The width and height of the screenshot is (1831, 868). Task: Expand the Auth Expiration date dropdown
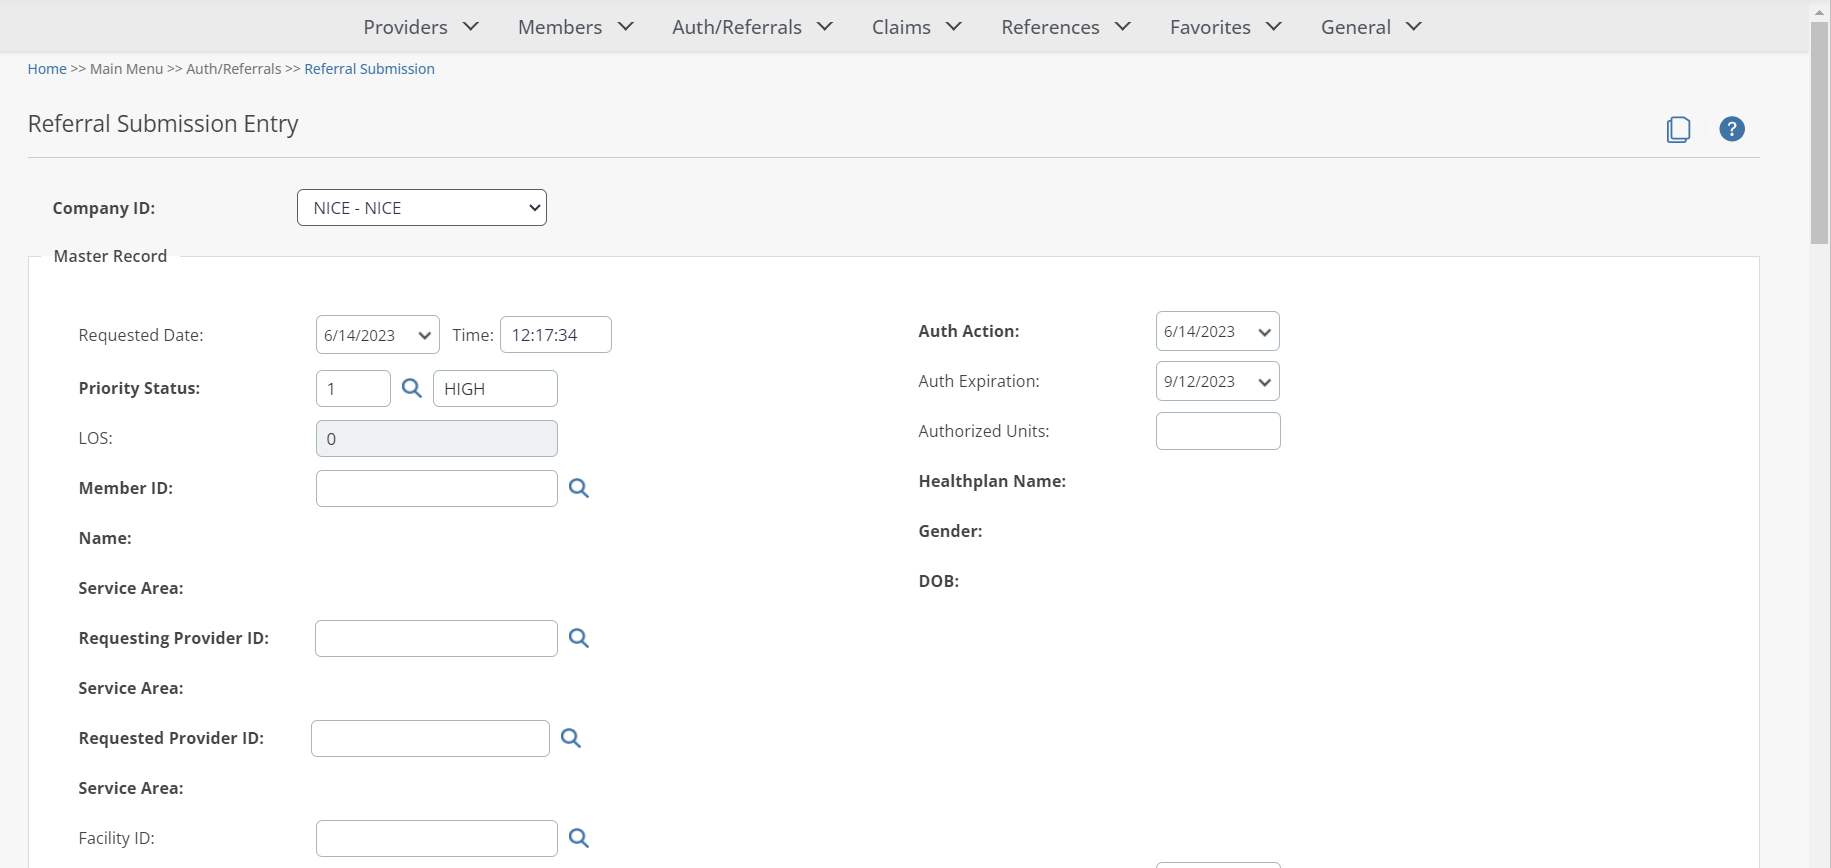pos(1217,382)
